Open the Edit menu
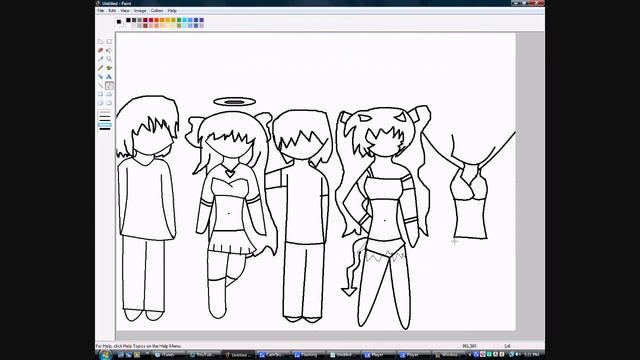 (x=112, y=11)
